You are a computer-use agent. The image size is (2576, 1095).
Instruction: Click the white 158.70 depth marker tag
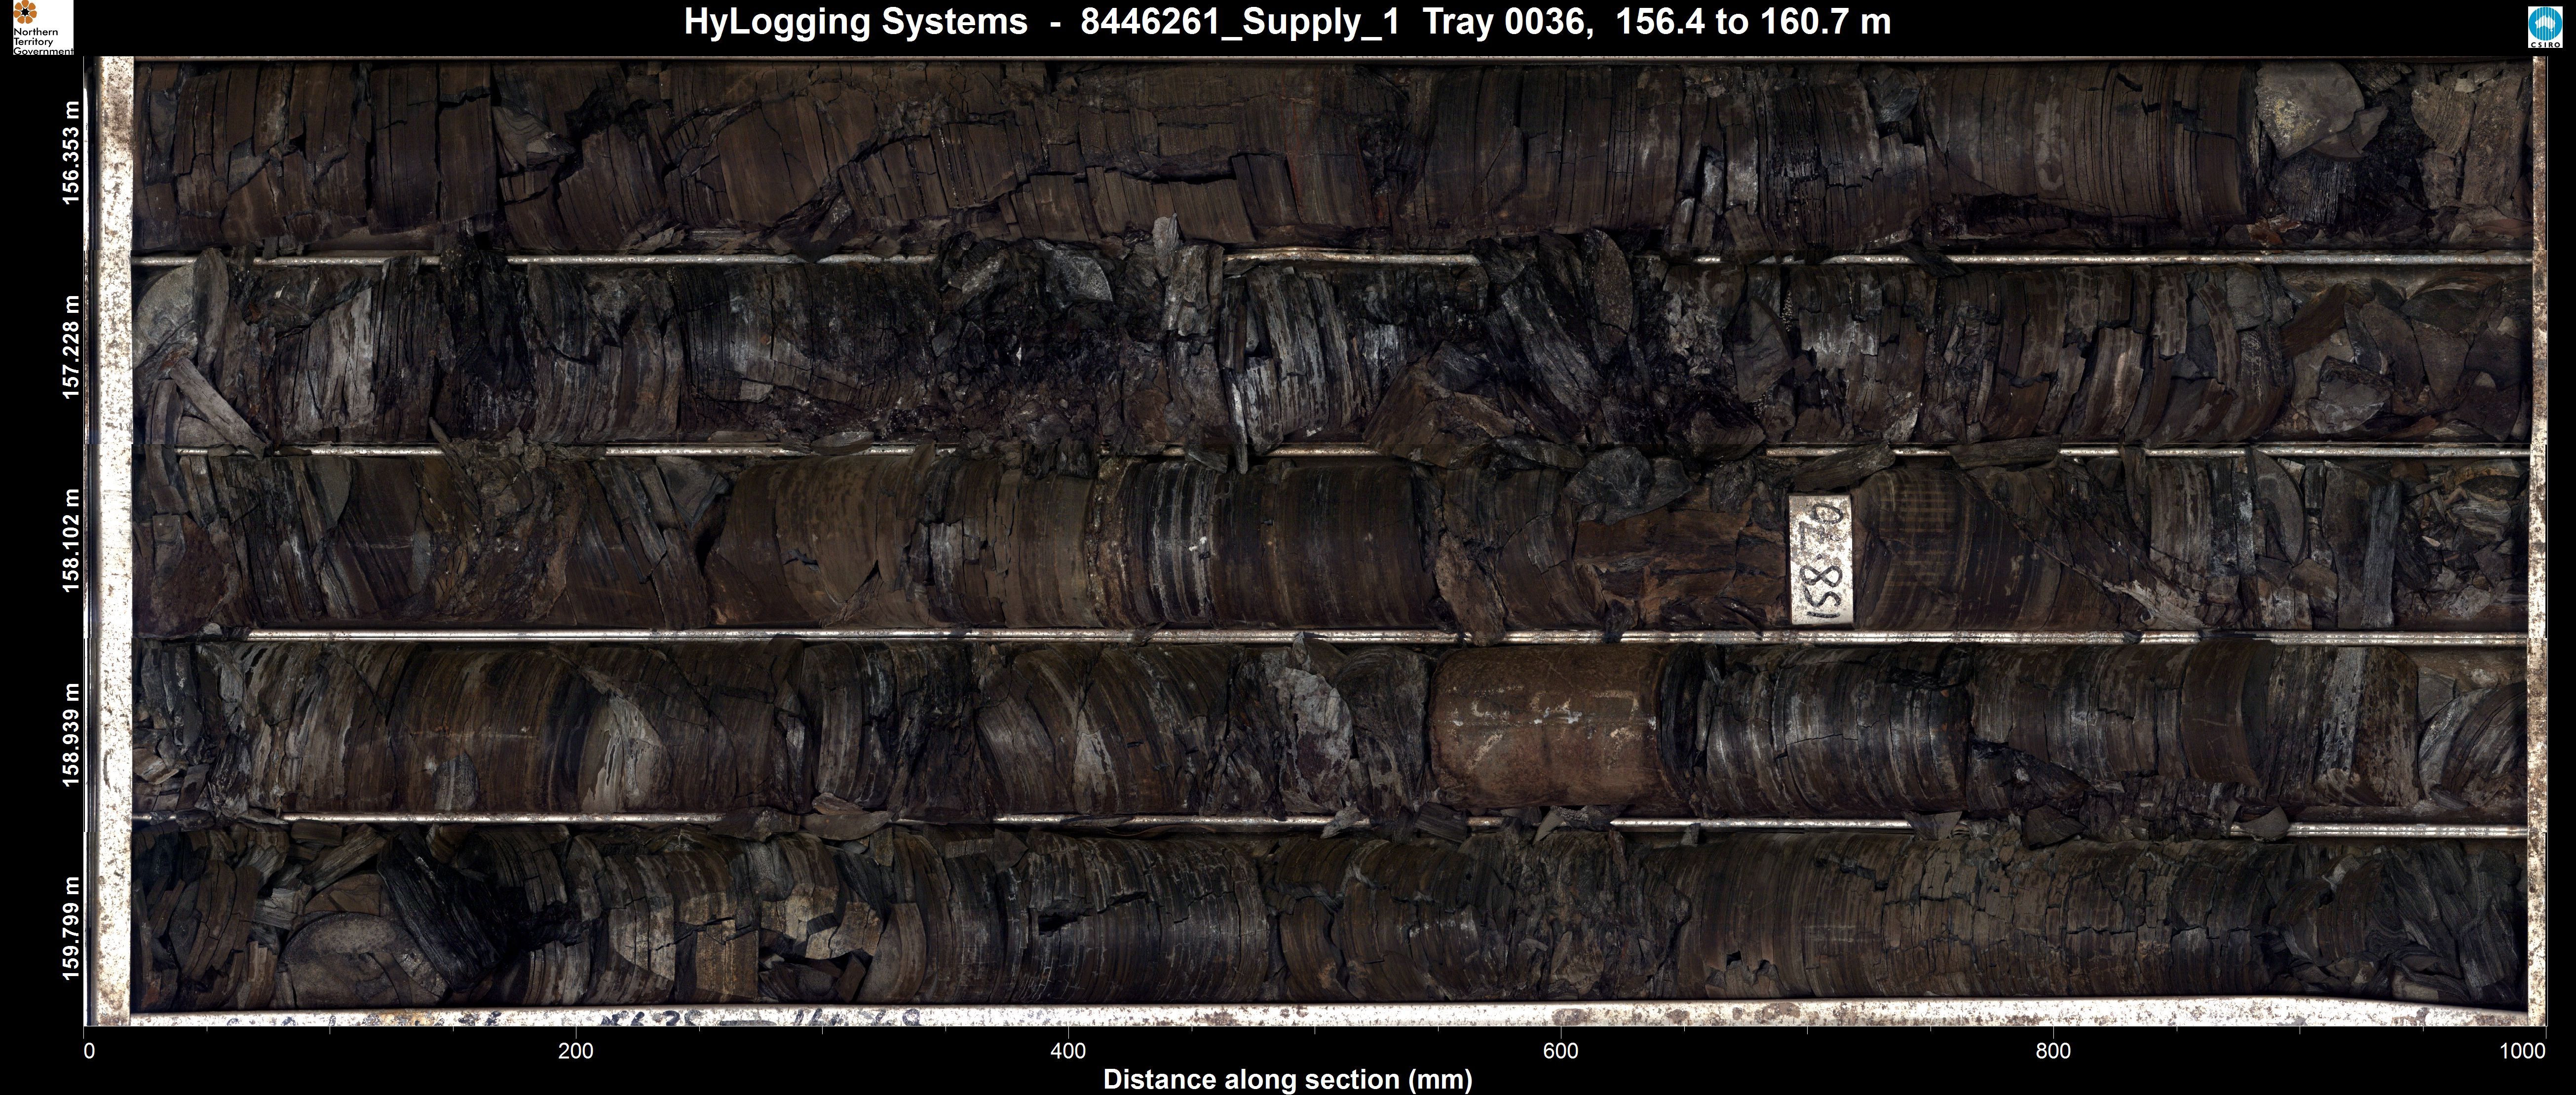(1821, 560)
